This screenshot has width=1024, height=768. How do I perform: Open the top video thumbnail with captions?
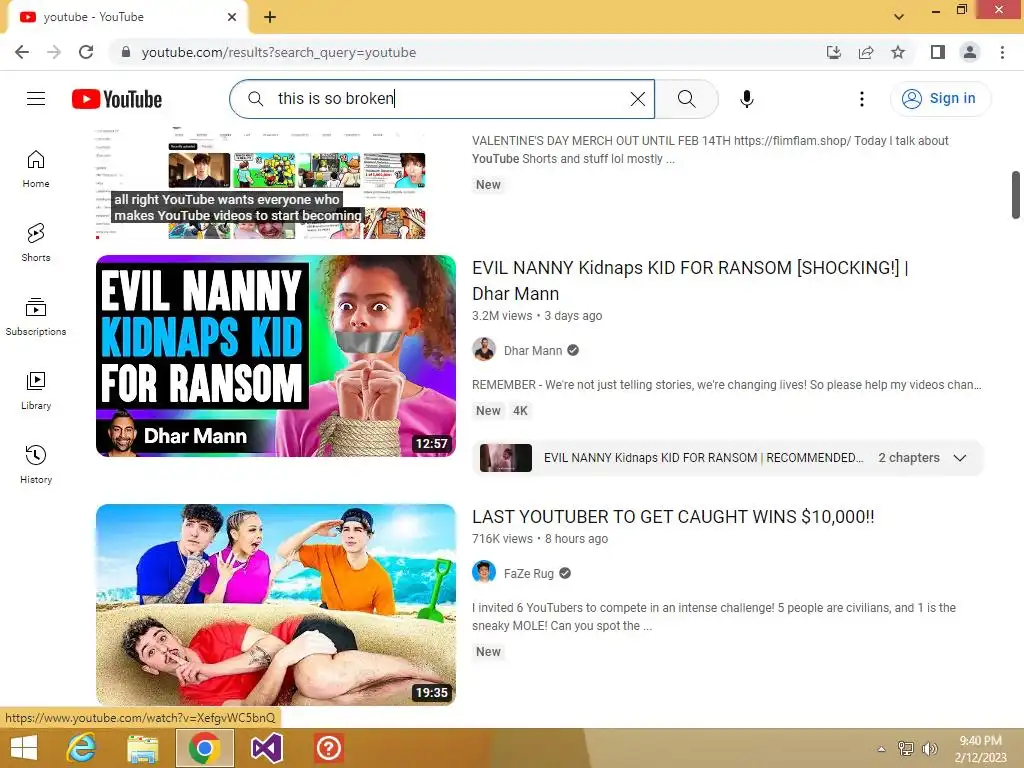pos(261,184)
